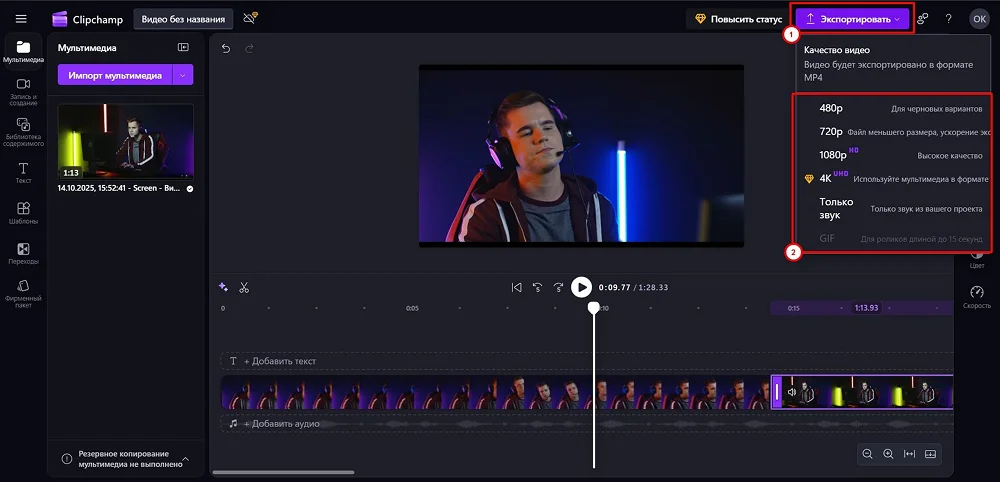The width and height of the screenshot is (1000, 482).
Task: Expand the backup not completed notice
Action: coord(185,459)
